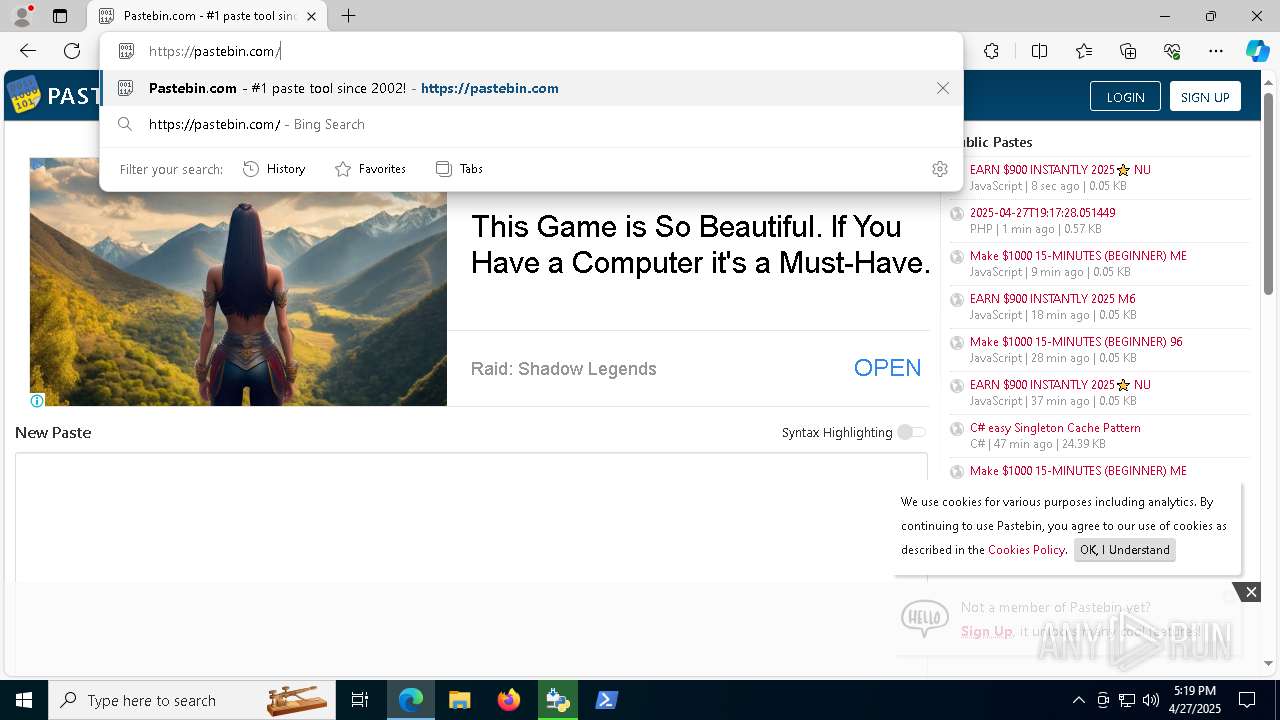Click the ad info icon
Viewport: 1280px width, 720px height.
tap(37, 401)
